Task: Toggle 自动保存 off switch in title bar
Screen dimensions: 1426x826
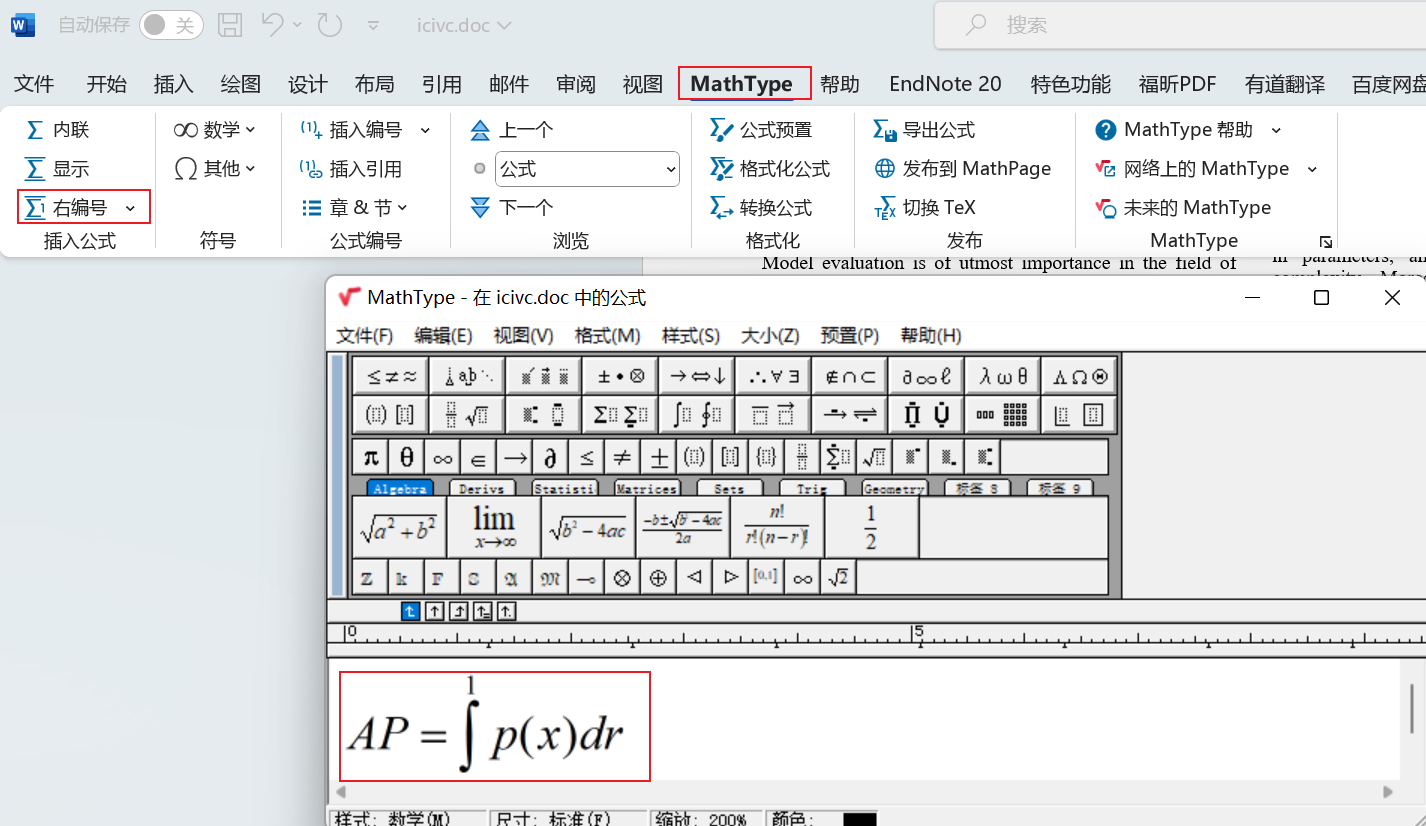Action: tap(171, 25)
